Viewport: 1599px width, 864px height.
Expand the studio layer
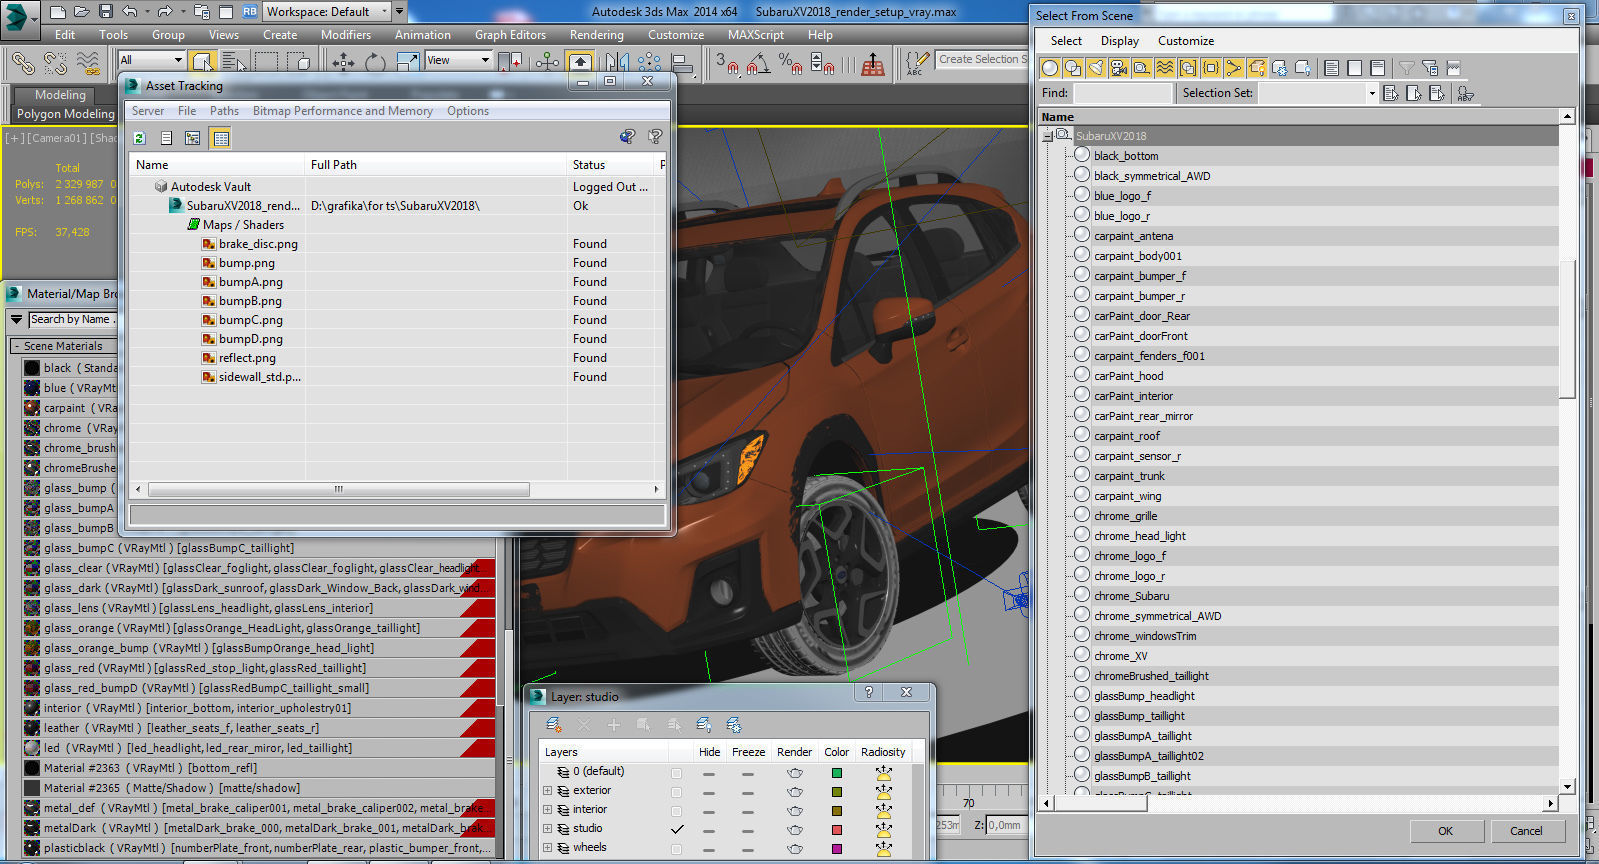click(x=547, y=829)
